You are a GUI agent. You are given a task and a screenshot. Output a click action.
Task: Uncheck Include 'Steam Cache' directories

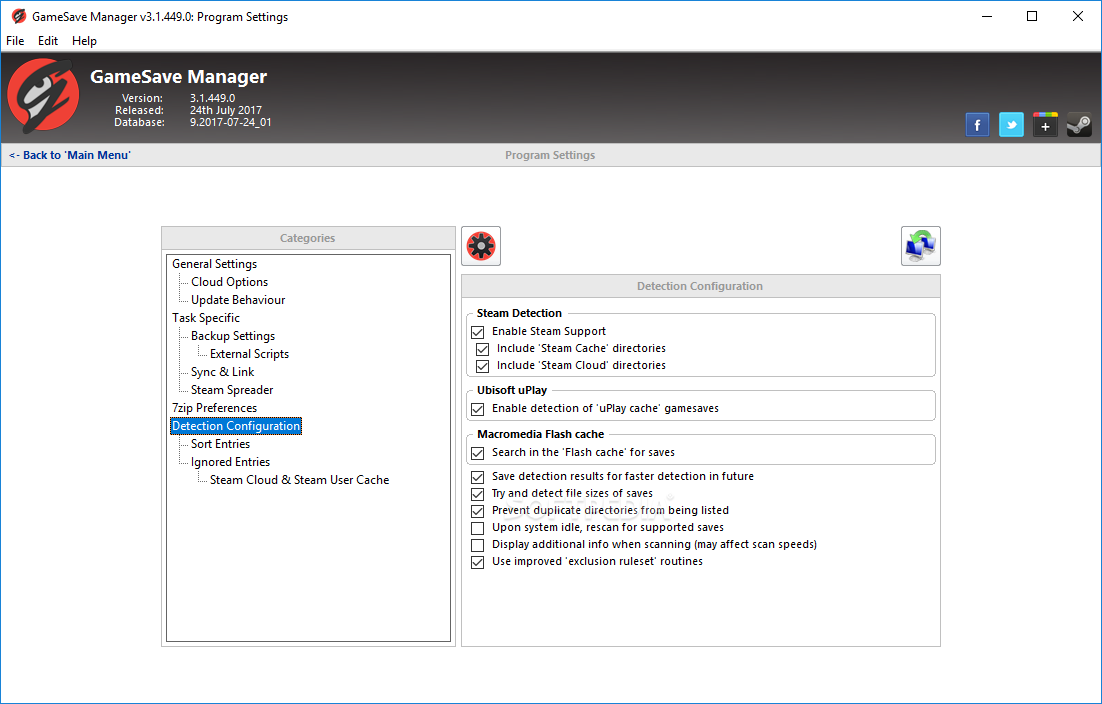coord(482,348)
